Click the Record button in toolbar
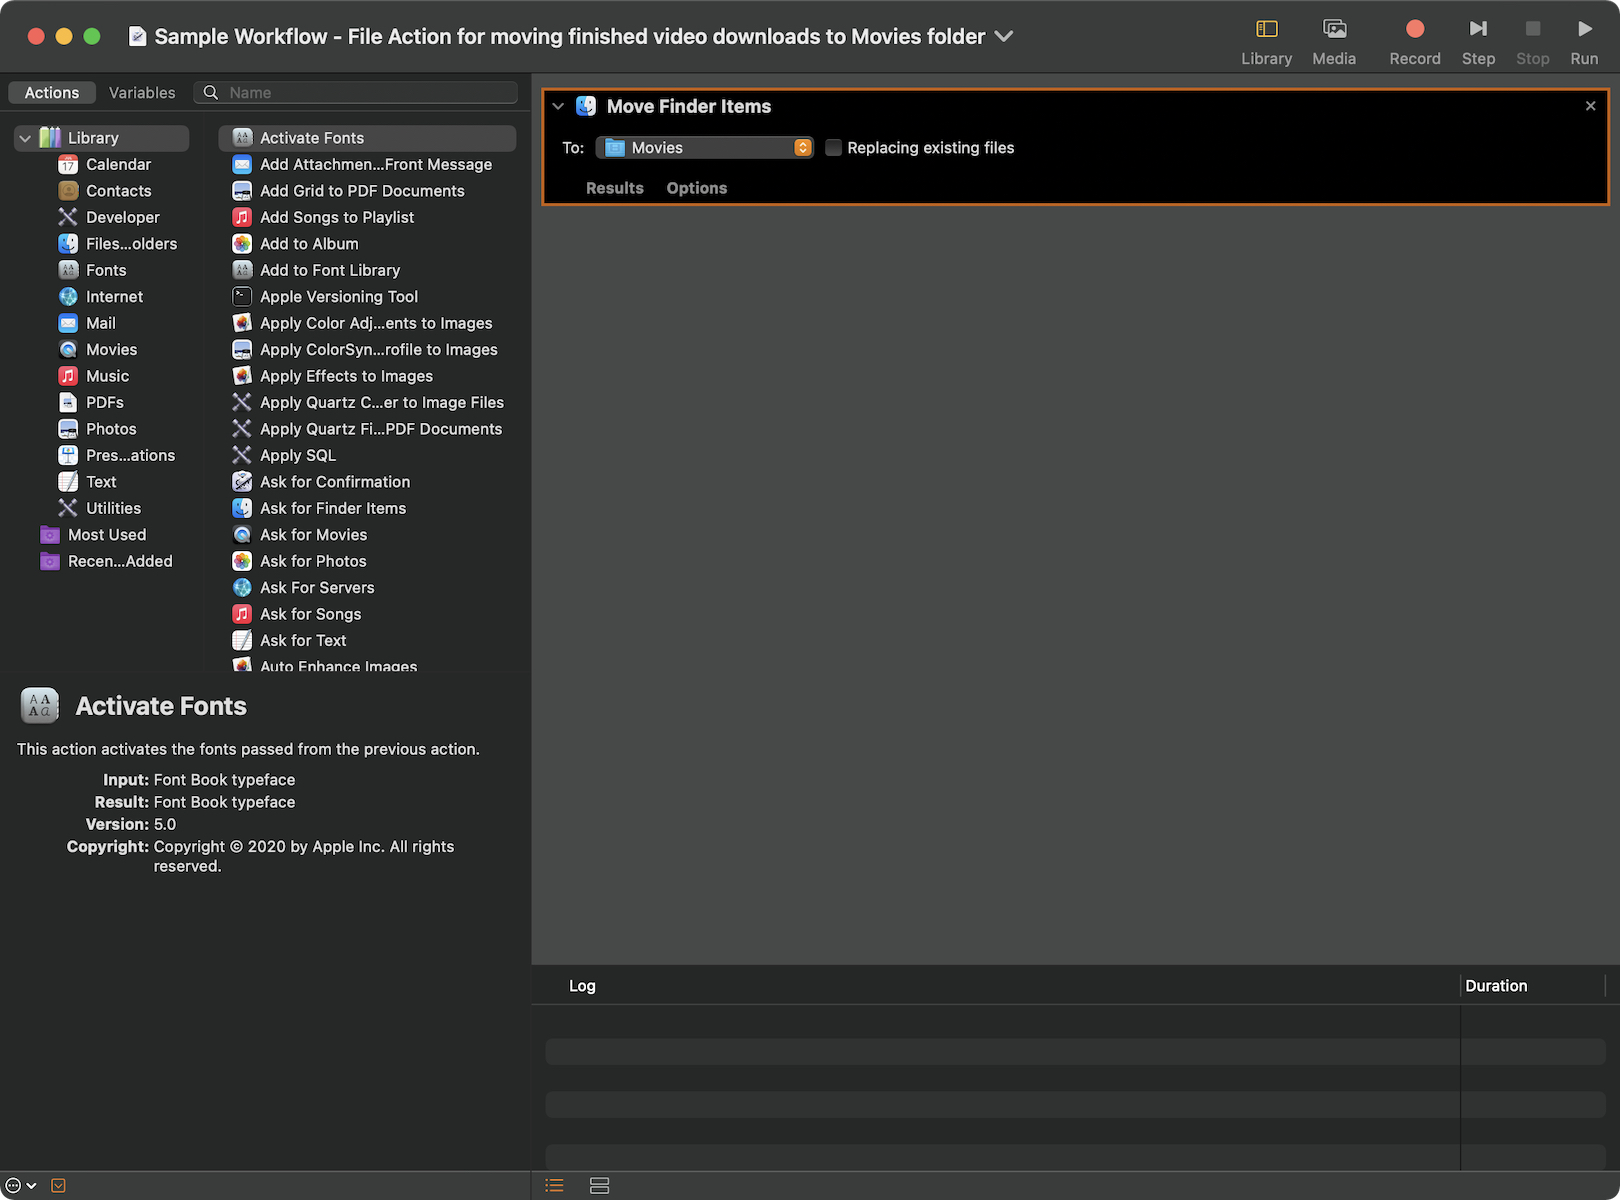 click(x=1414, y=41)
